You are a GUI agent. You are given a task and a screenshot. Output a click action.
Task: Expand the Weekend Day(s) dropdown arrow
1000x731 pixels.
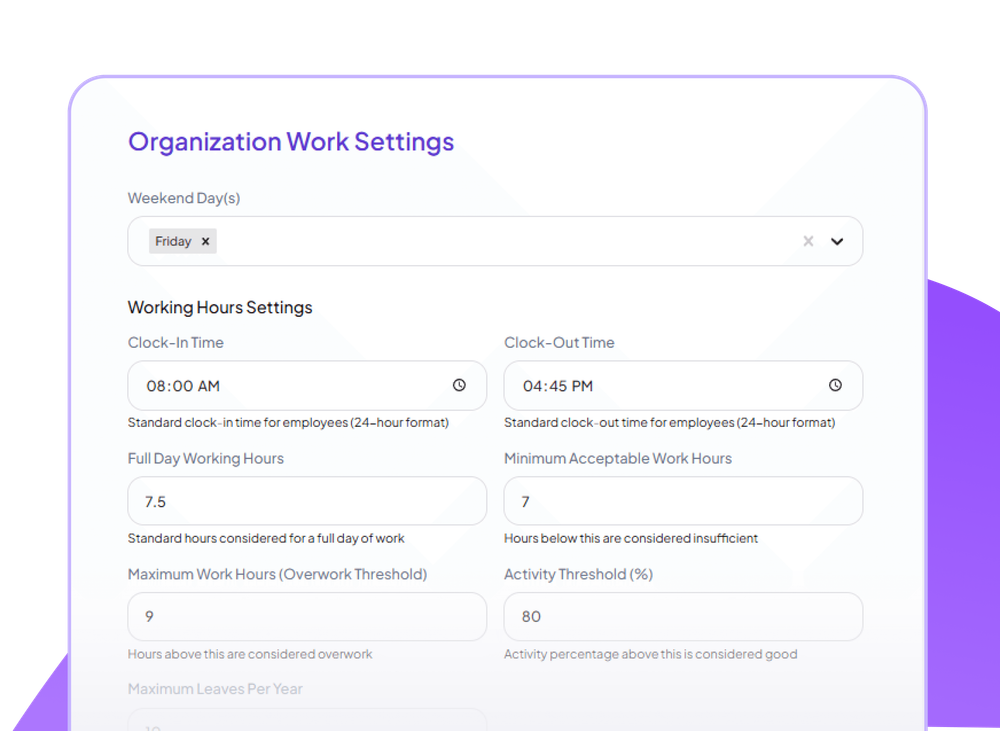point(837,241)
